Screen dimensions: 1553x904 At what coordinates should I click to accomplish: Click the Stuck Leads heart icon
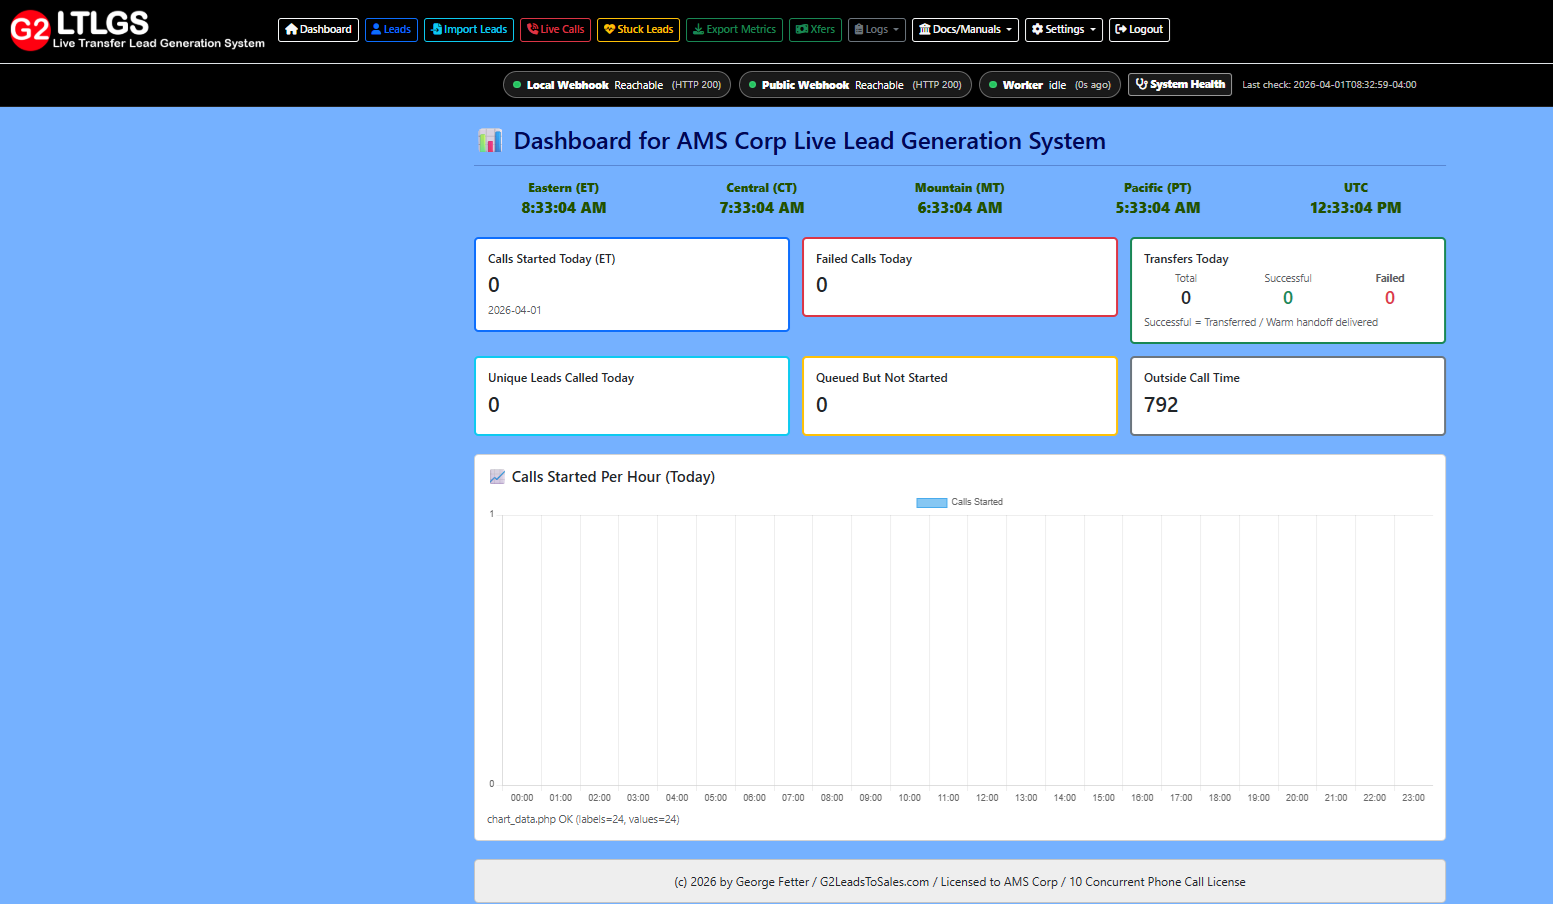[611, 29]
